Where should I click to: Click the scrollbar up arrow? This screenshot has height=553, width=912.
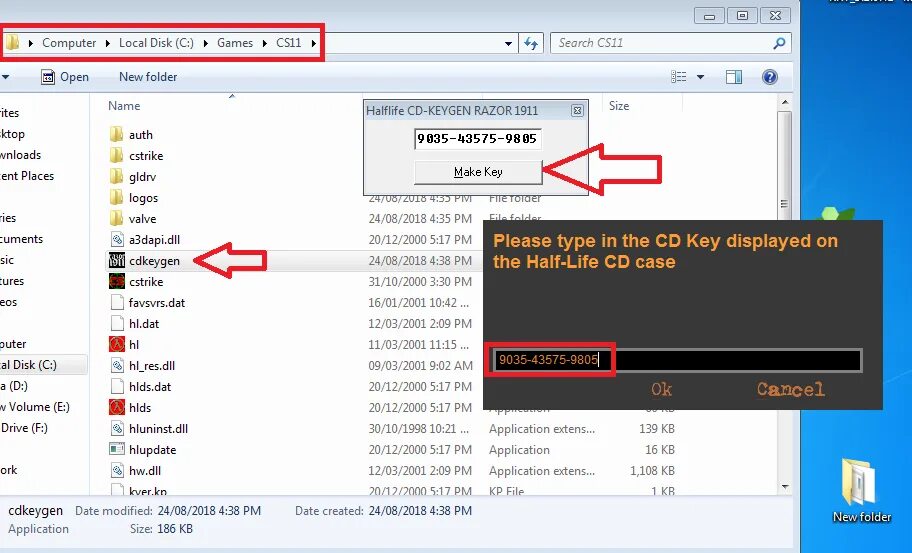785,103
